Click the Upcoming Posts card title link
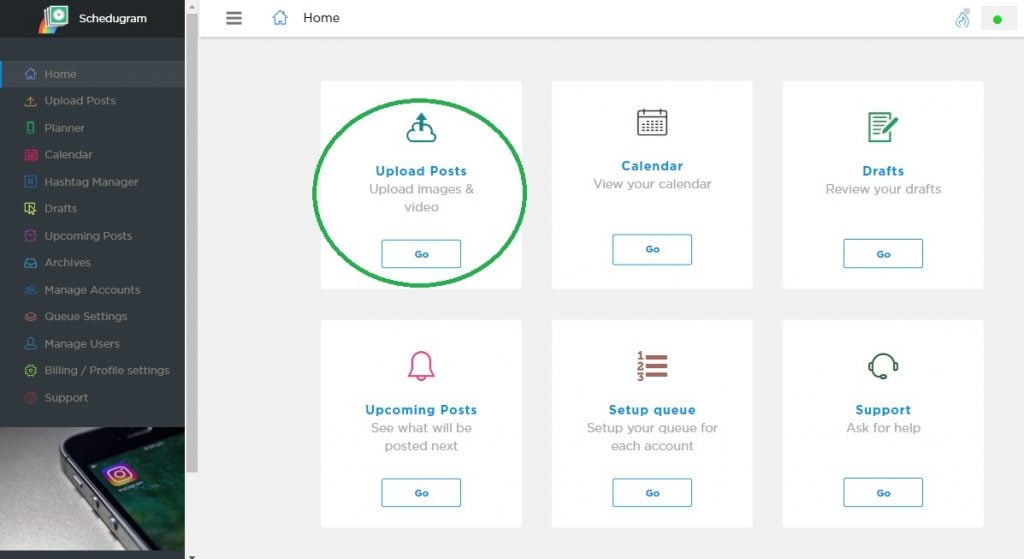 [x=421, y=410]
